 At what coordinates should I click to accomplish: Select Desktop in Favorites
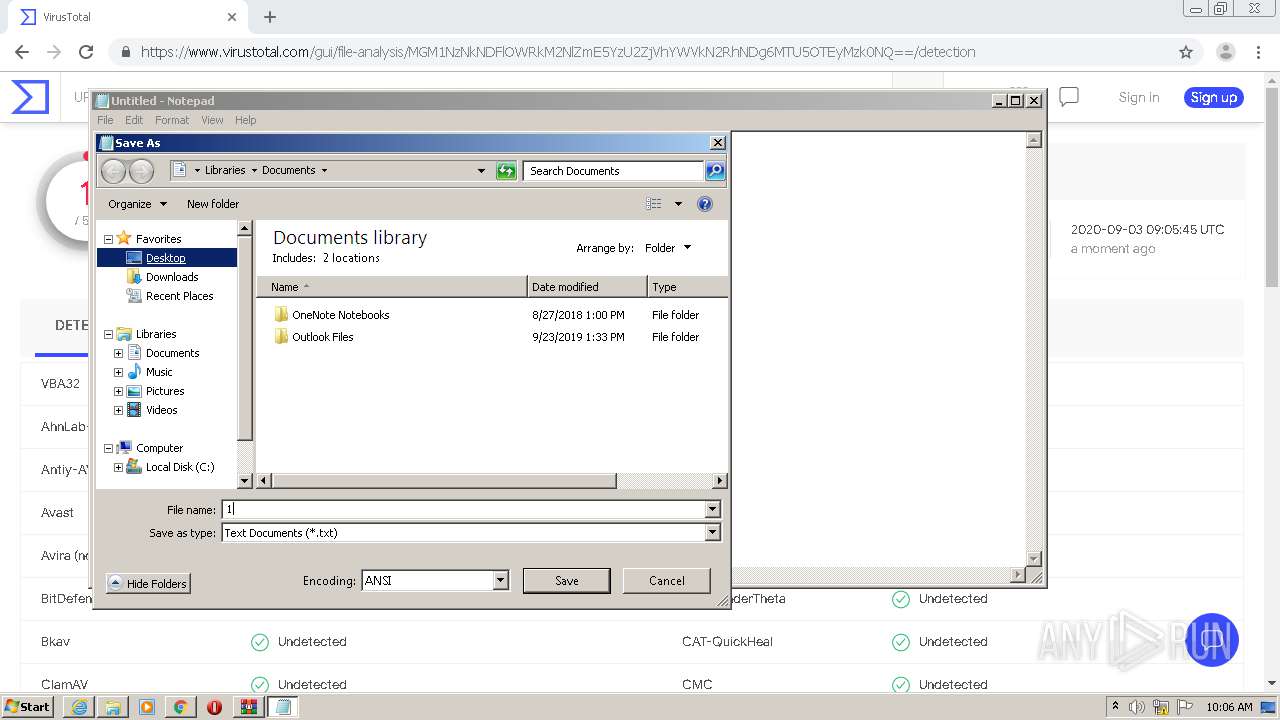click(166, 258)
